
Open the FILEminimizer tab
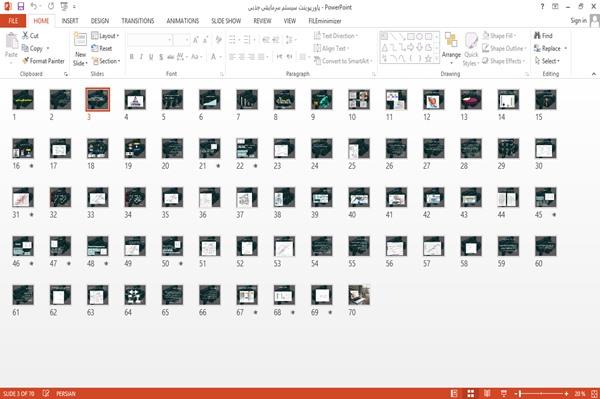pos(325,21)
